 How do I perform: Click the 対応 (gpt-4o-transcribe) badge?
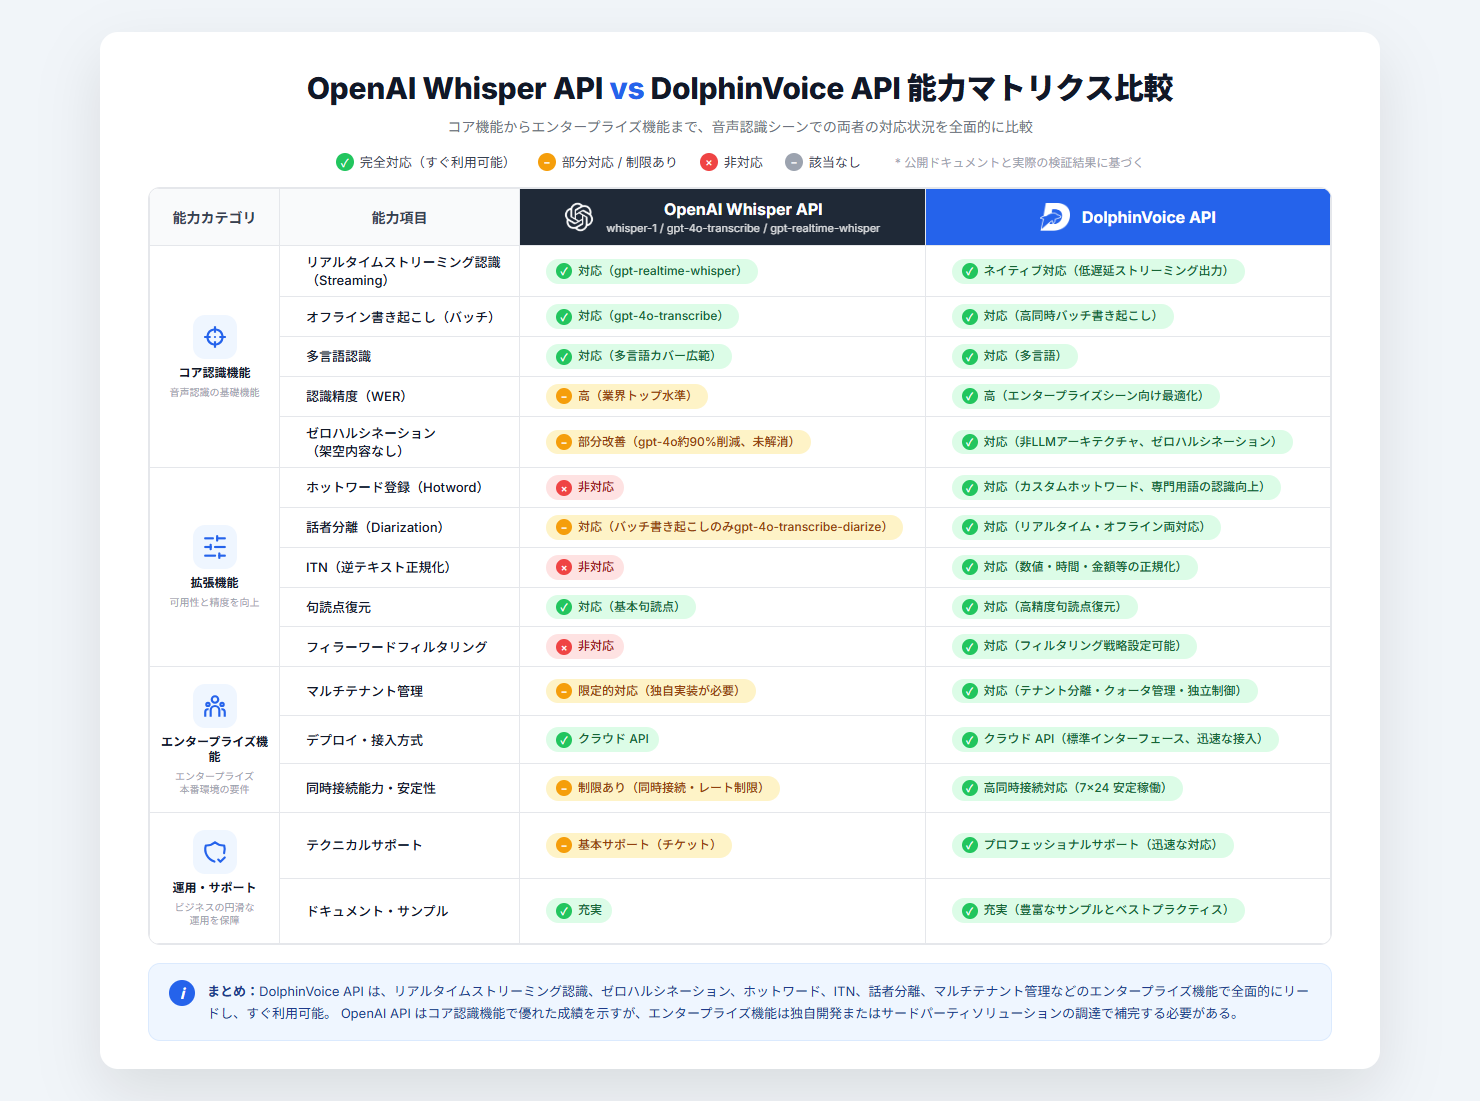pos(642,317)
